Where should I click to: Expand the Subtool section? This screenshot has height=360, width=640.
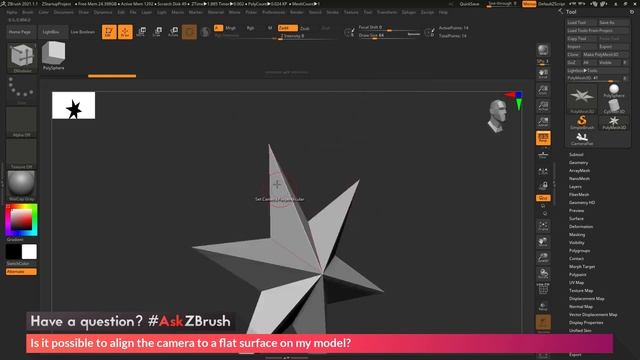(576, 155)
